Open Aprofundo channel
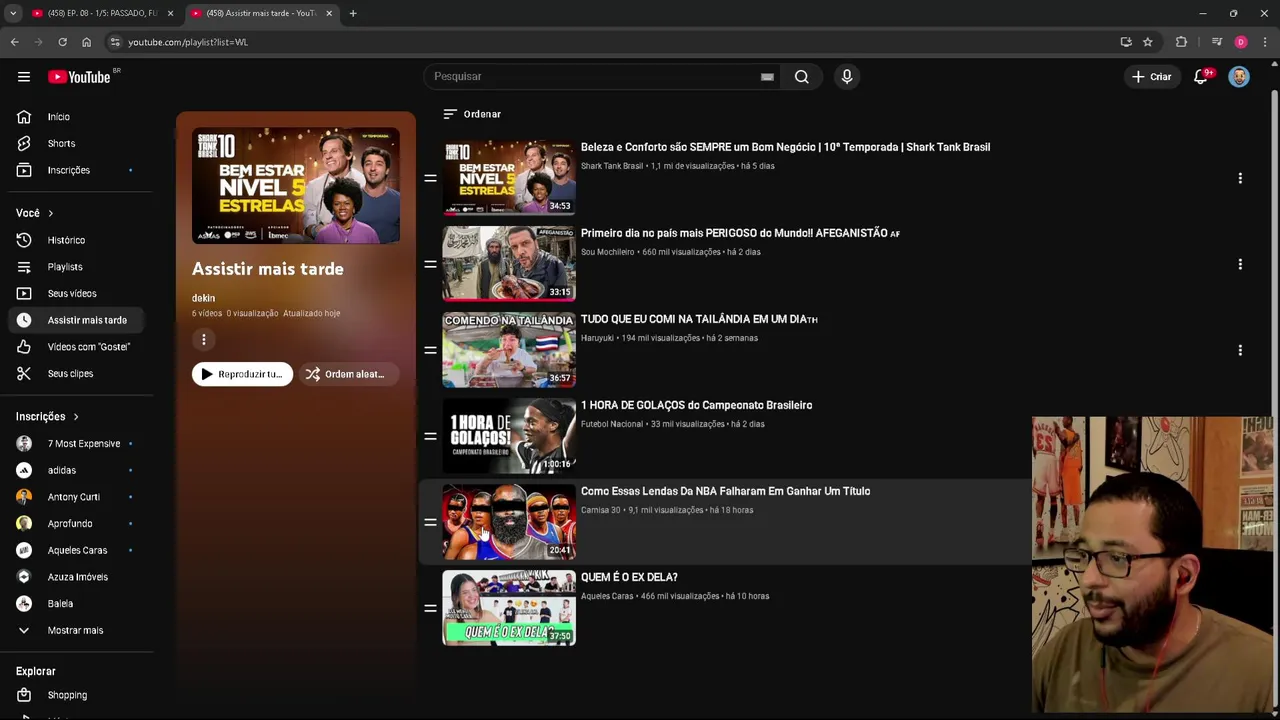This screenshot has height=720, width=1280. pyautogui.click(x=76, y=523)
